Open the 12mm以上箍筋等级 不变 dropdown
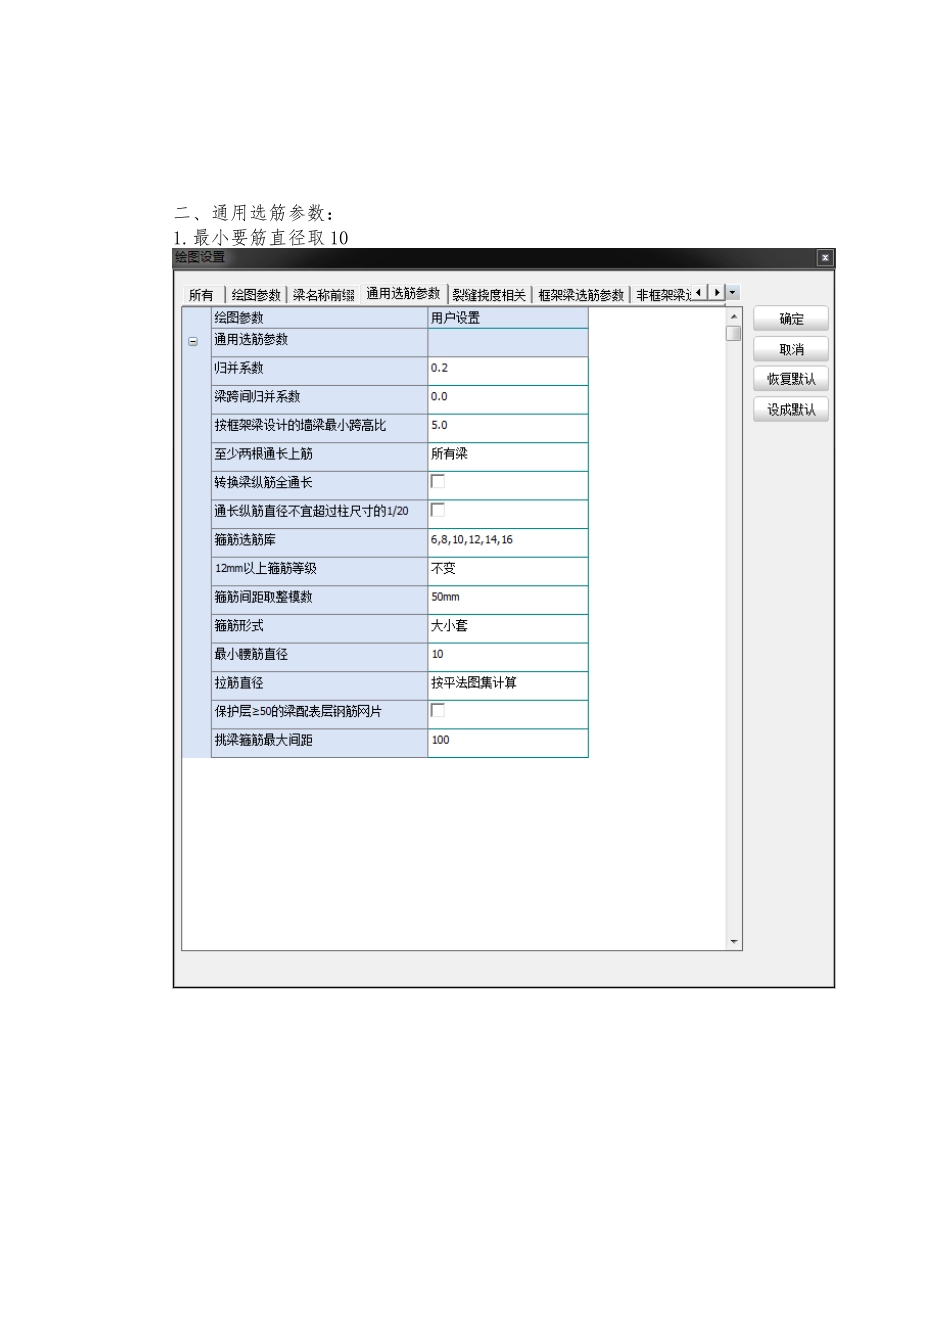The image size is (950, 1344). click(x=508, y=571)
